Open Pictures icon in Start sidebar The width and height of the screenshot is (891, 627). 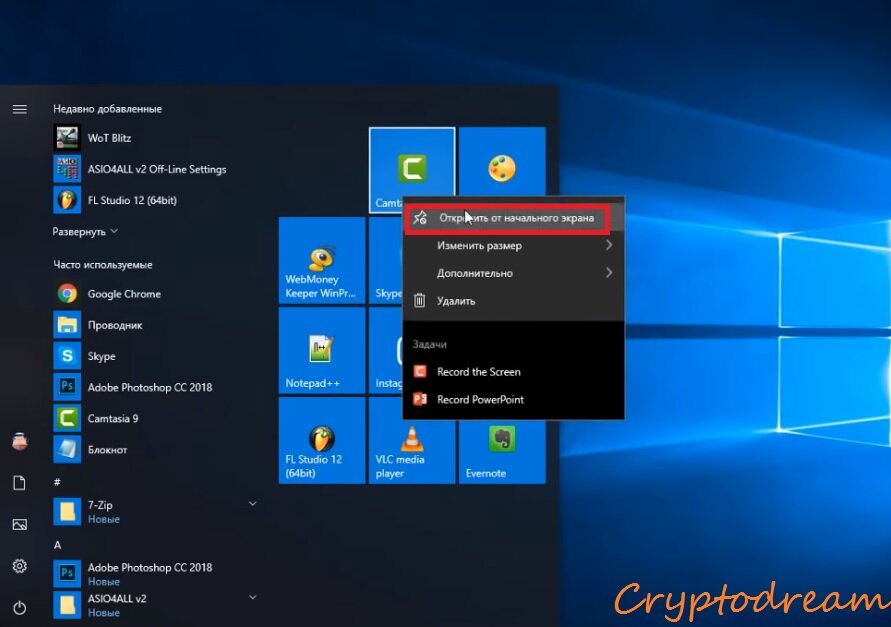click(x=20, y=525)
